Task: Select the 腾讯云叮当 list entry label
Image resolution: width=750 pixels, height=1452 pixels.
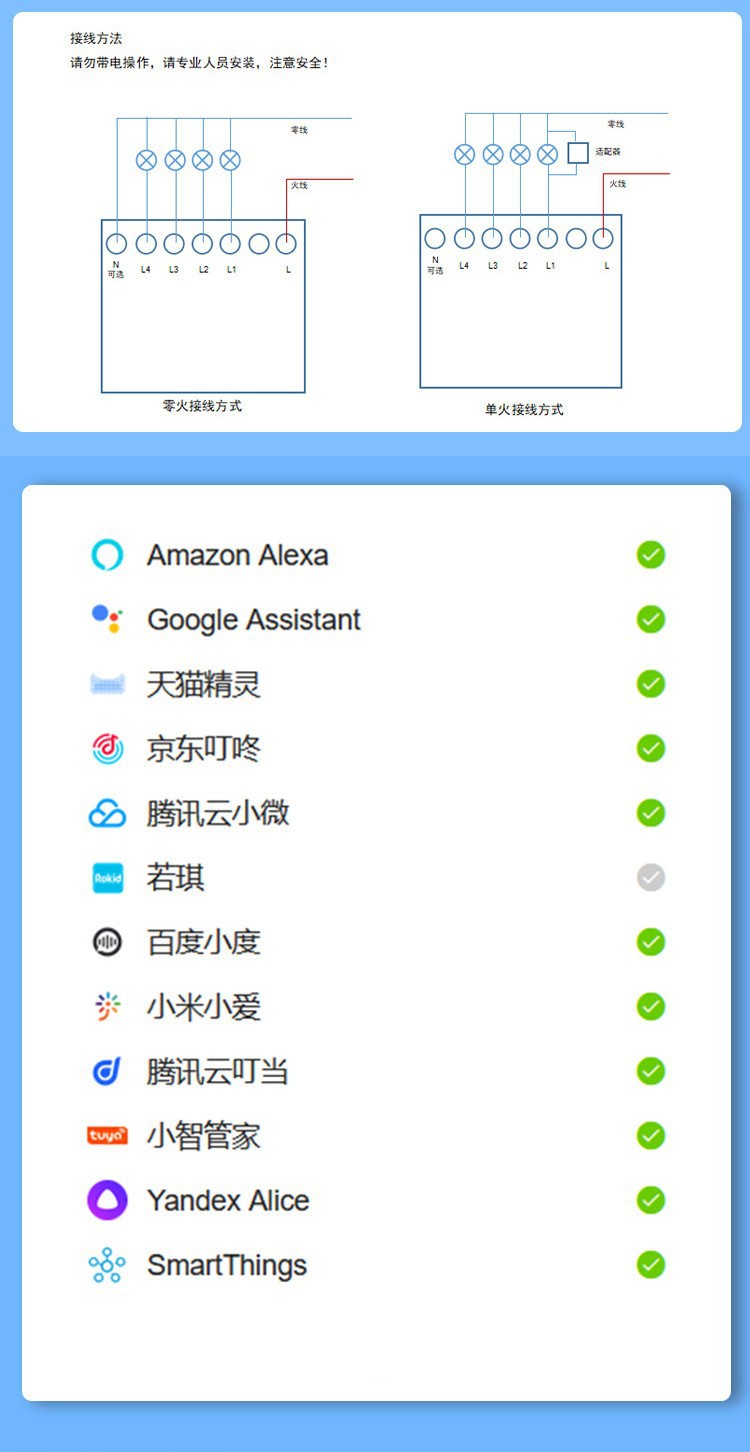Action: (218, 1072)
